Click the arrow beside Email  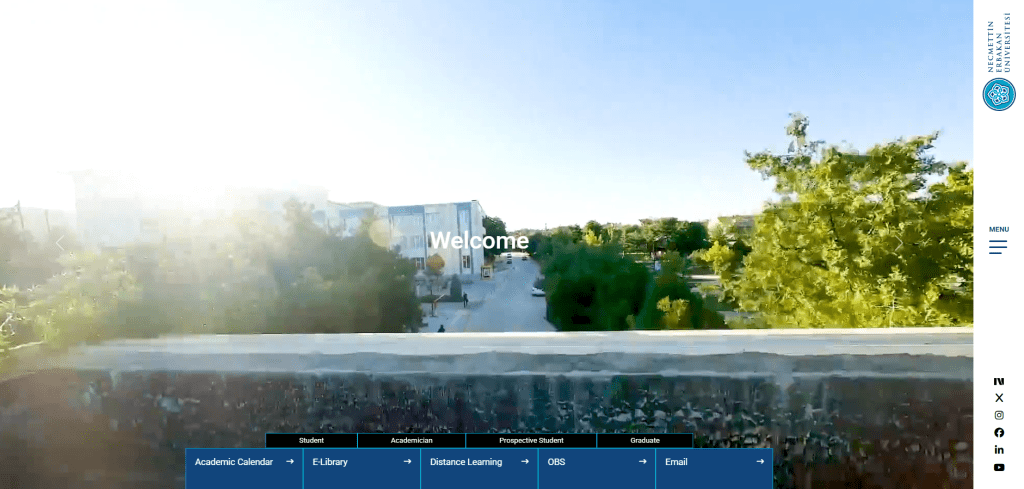pyautogui.click(x=760, y=462)
